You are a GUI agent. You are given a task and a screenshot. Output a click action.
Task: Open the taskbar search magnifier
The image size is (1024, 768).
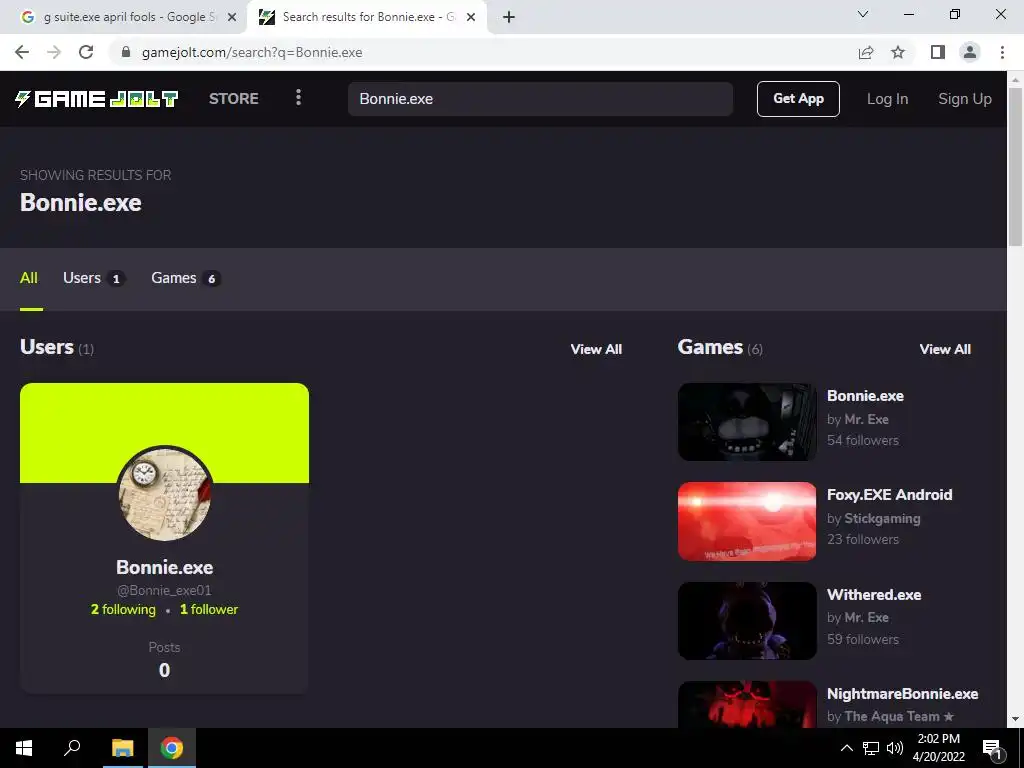coord(72,748)
